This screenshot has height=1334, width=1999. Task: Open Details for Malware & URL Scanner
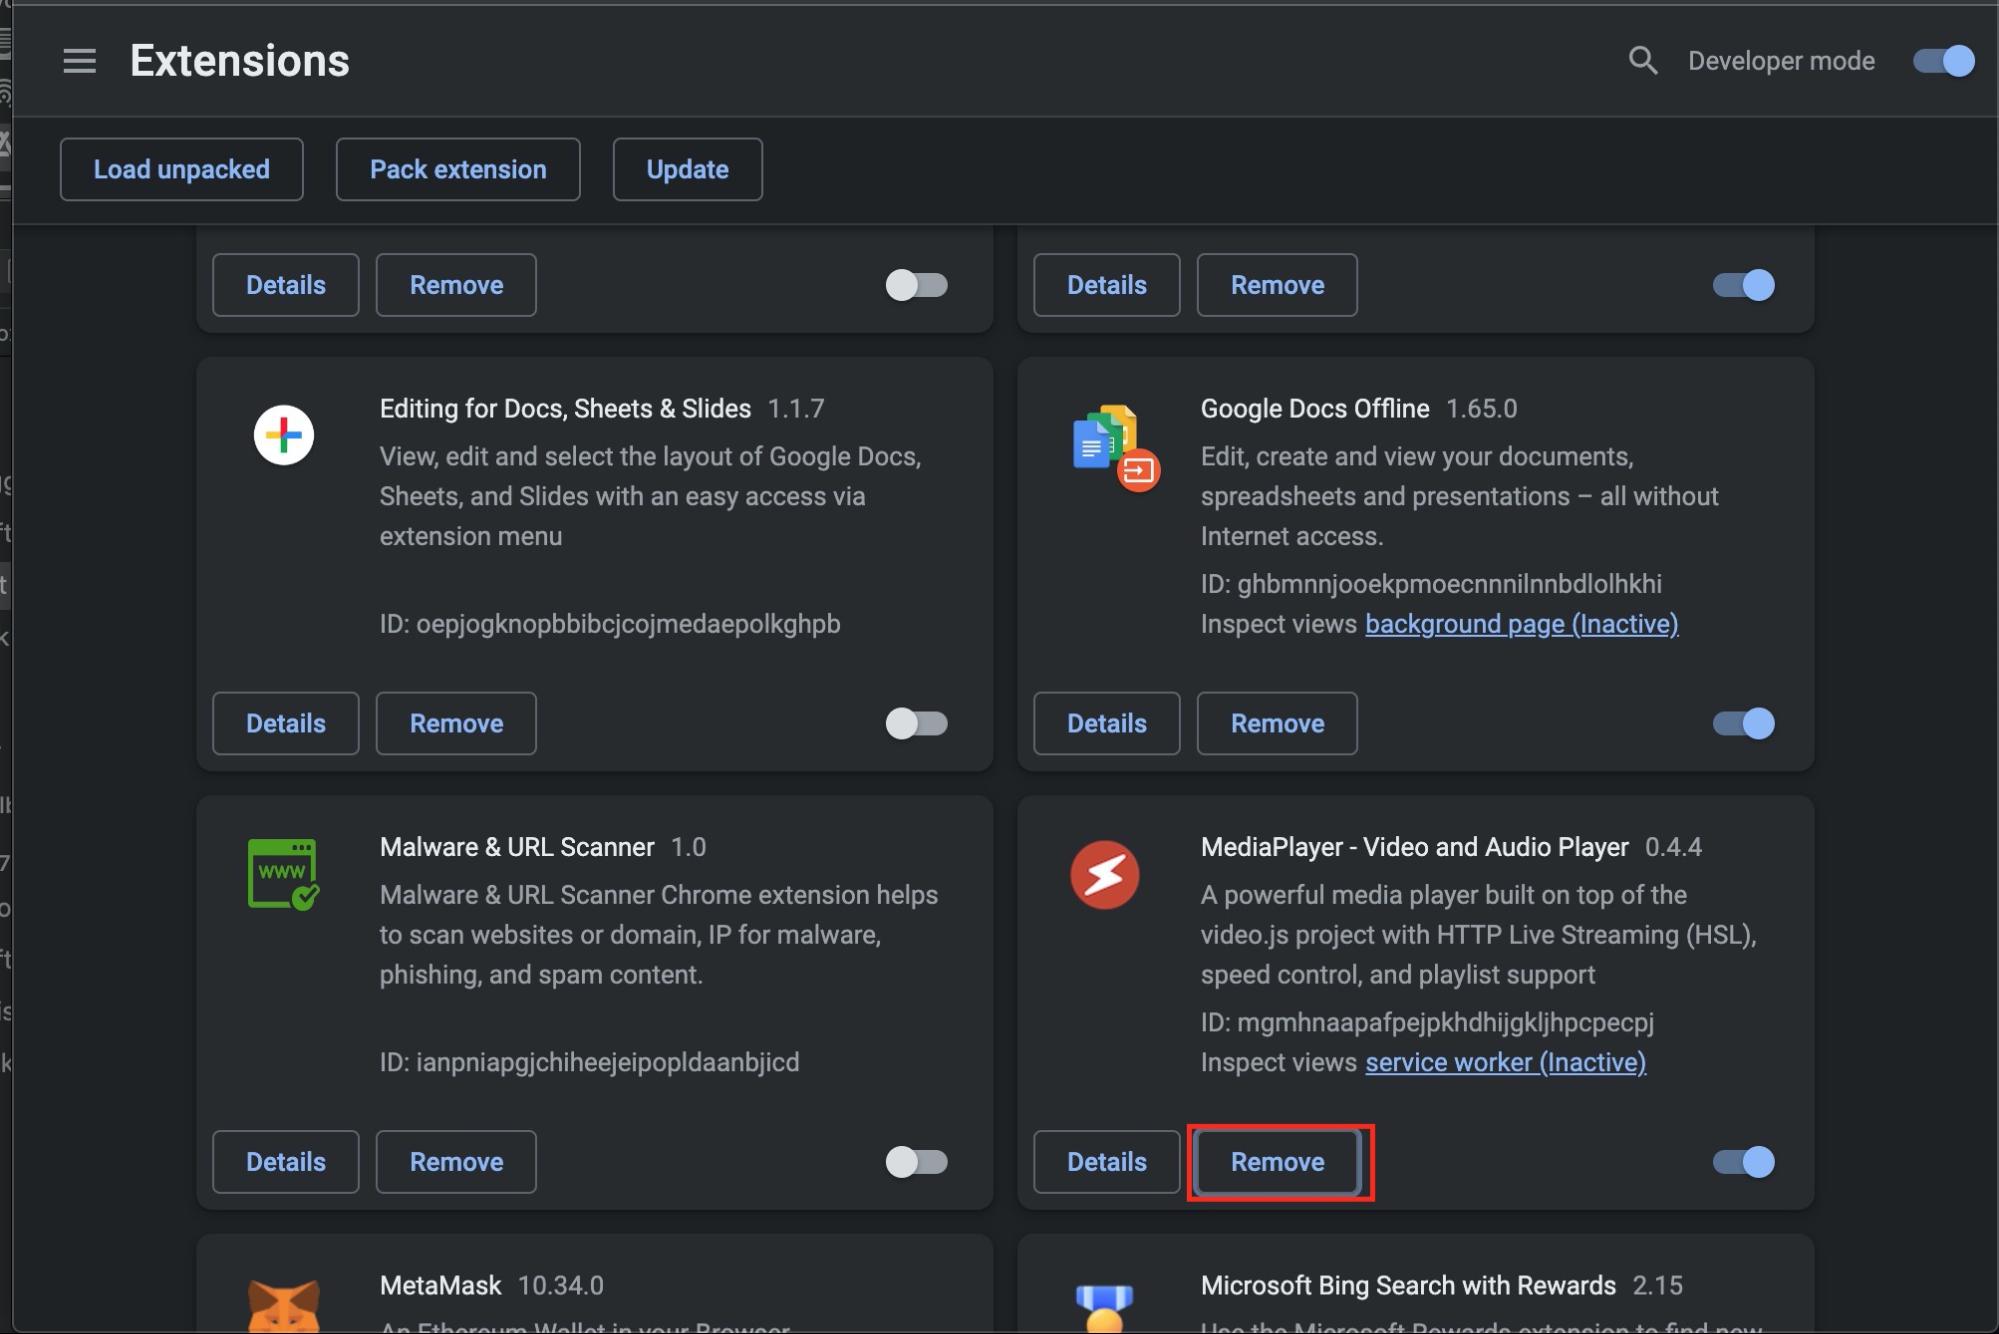tap(286, 1162)
